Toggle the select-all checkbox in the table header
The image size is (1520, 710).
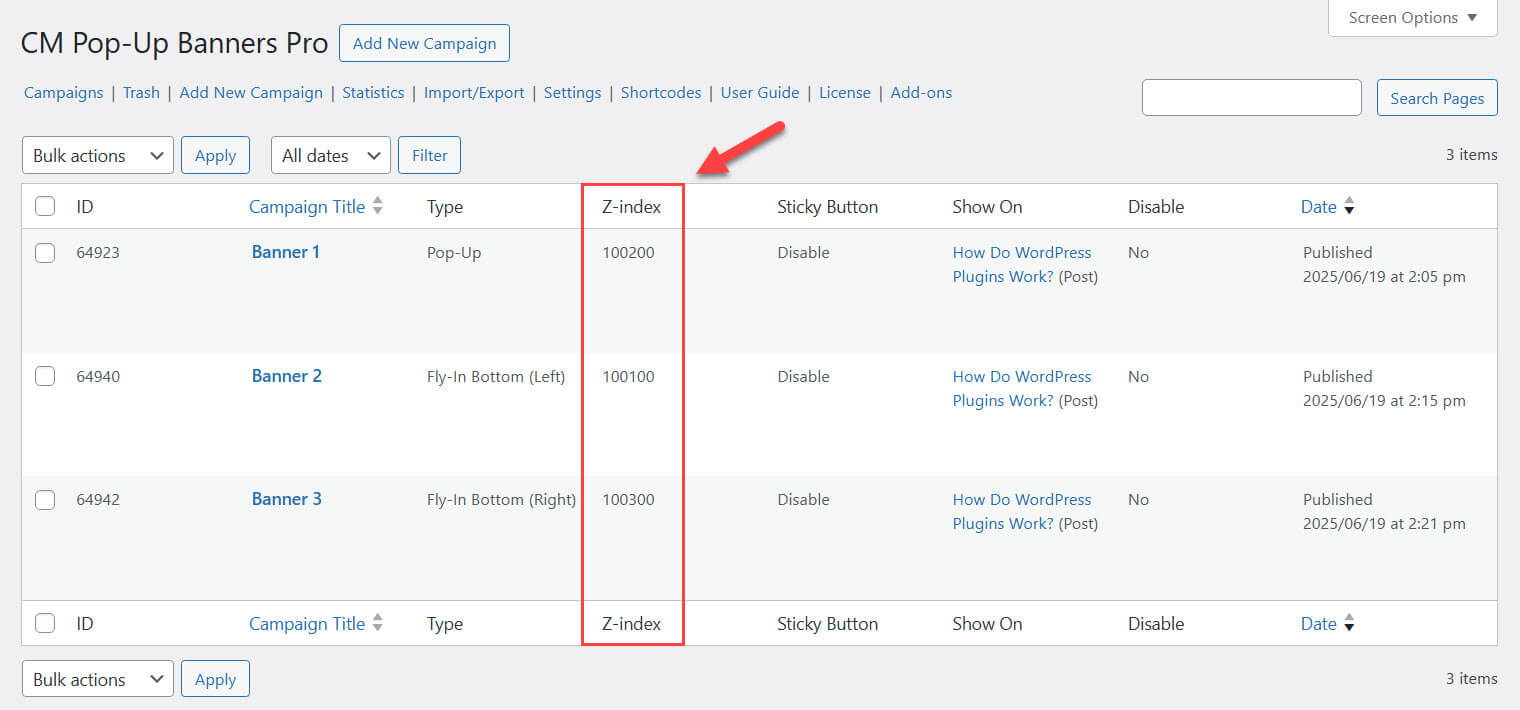[x=45, y=207]
